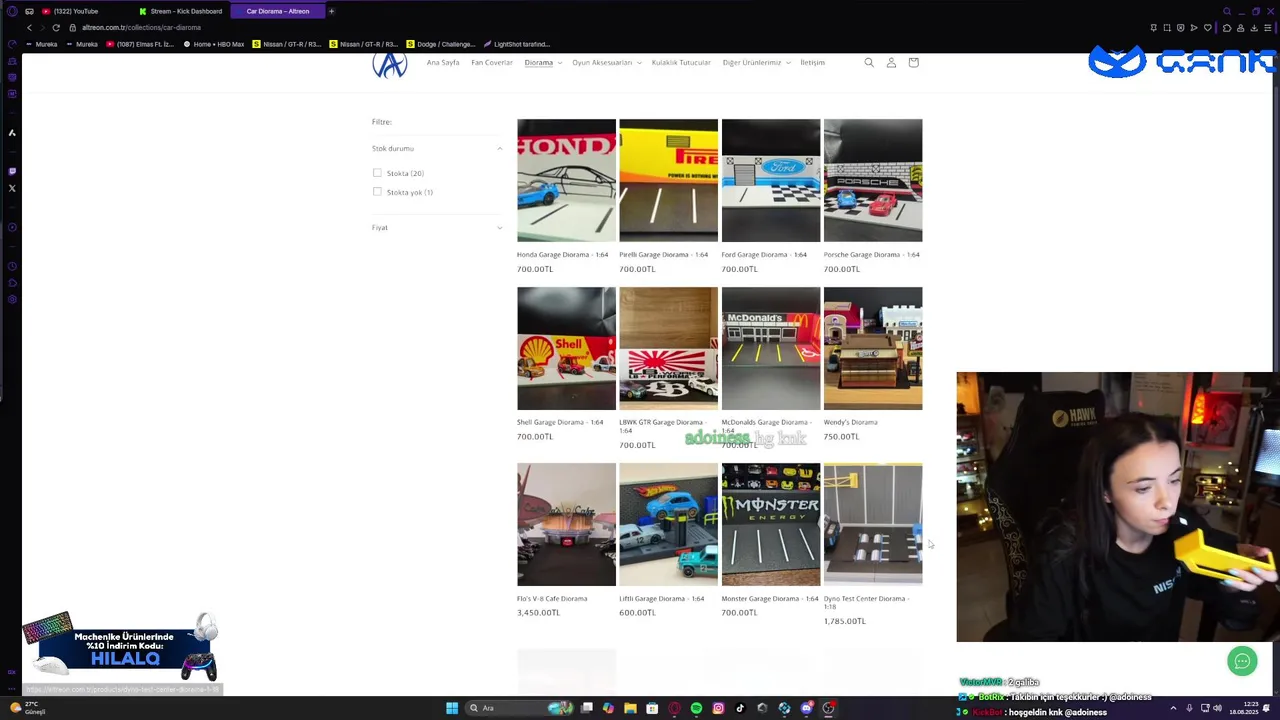This screenshot has width=1280, height=720.
Task: Open the account login icon
Action: [x=891, y=63]
